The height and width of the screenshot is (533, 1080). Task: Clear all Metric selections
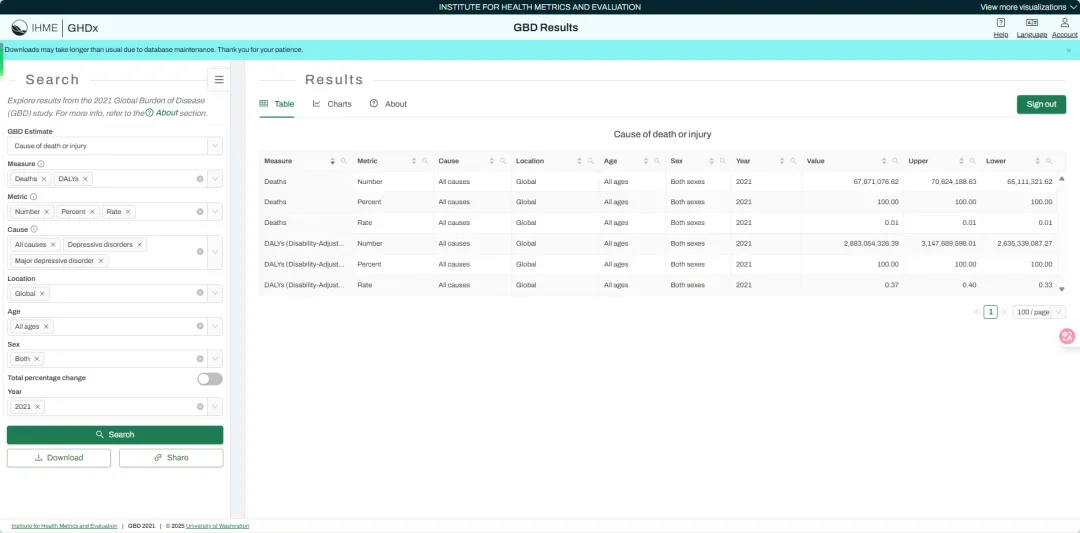200,212
